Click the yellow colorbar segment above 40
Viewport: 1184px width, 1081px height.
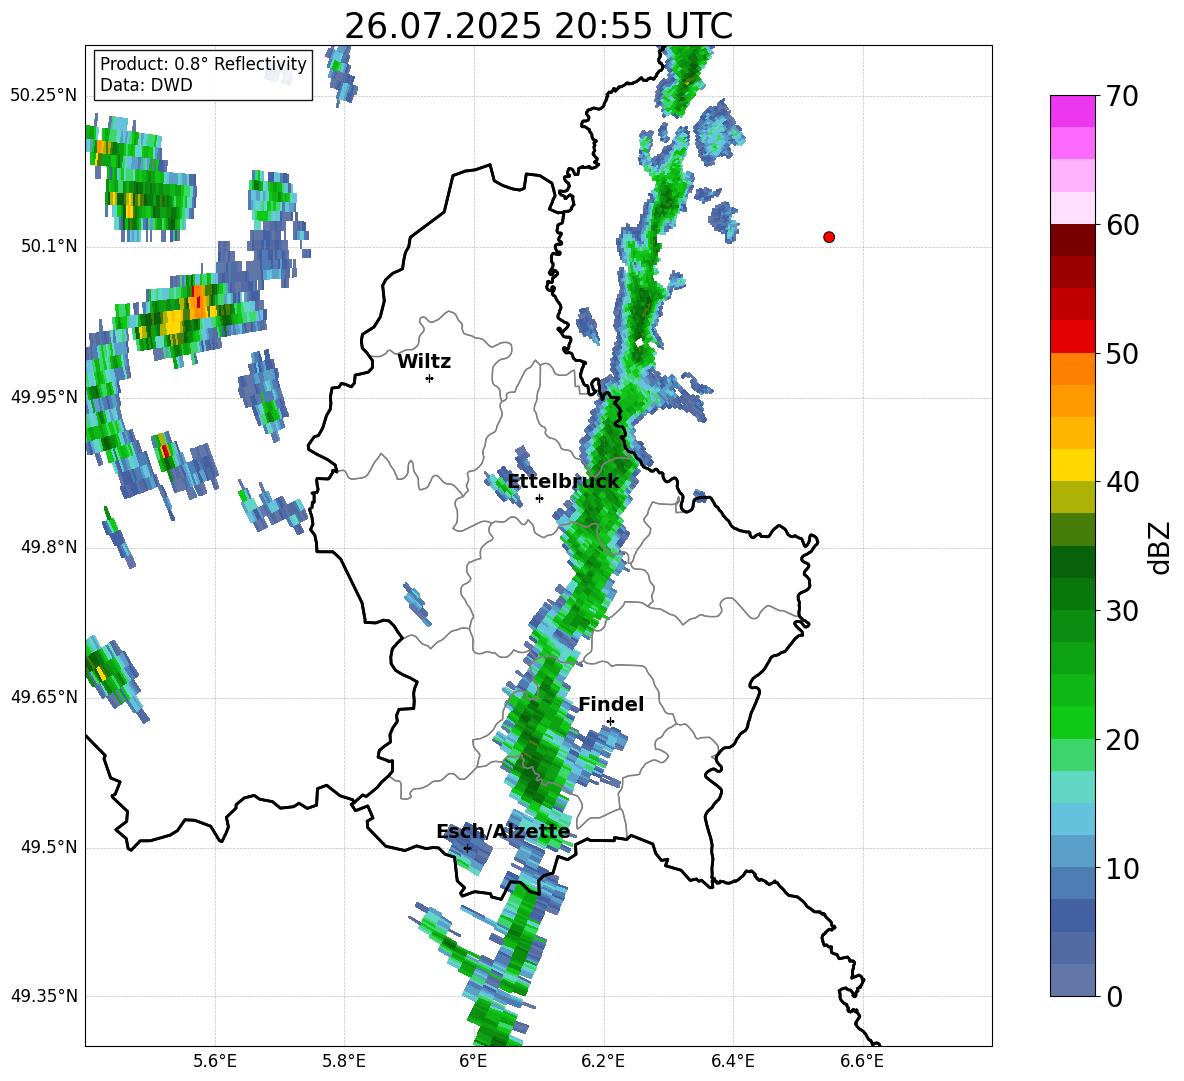point(1072,465)
